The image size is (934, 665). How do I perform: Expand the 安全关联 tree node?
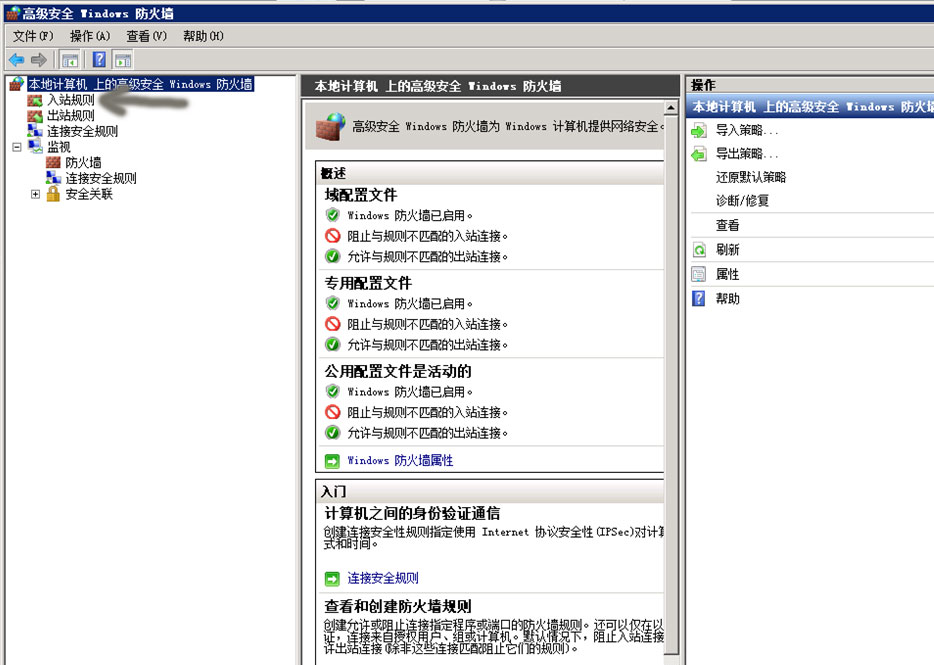click(x=36, y=193)
